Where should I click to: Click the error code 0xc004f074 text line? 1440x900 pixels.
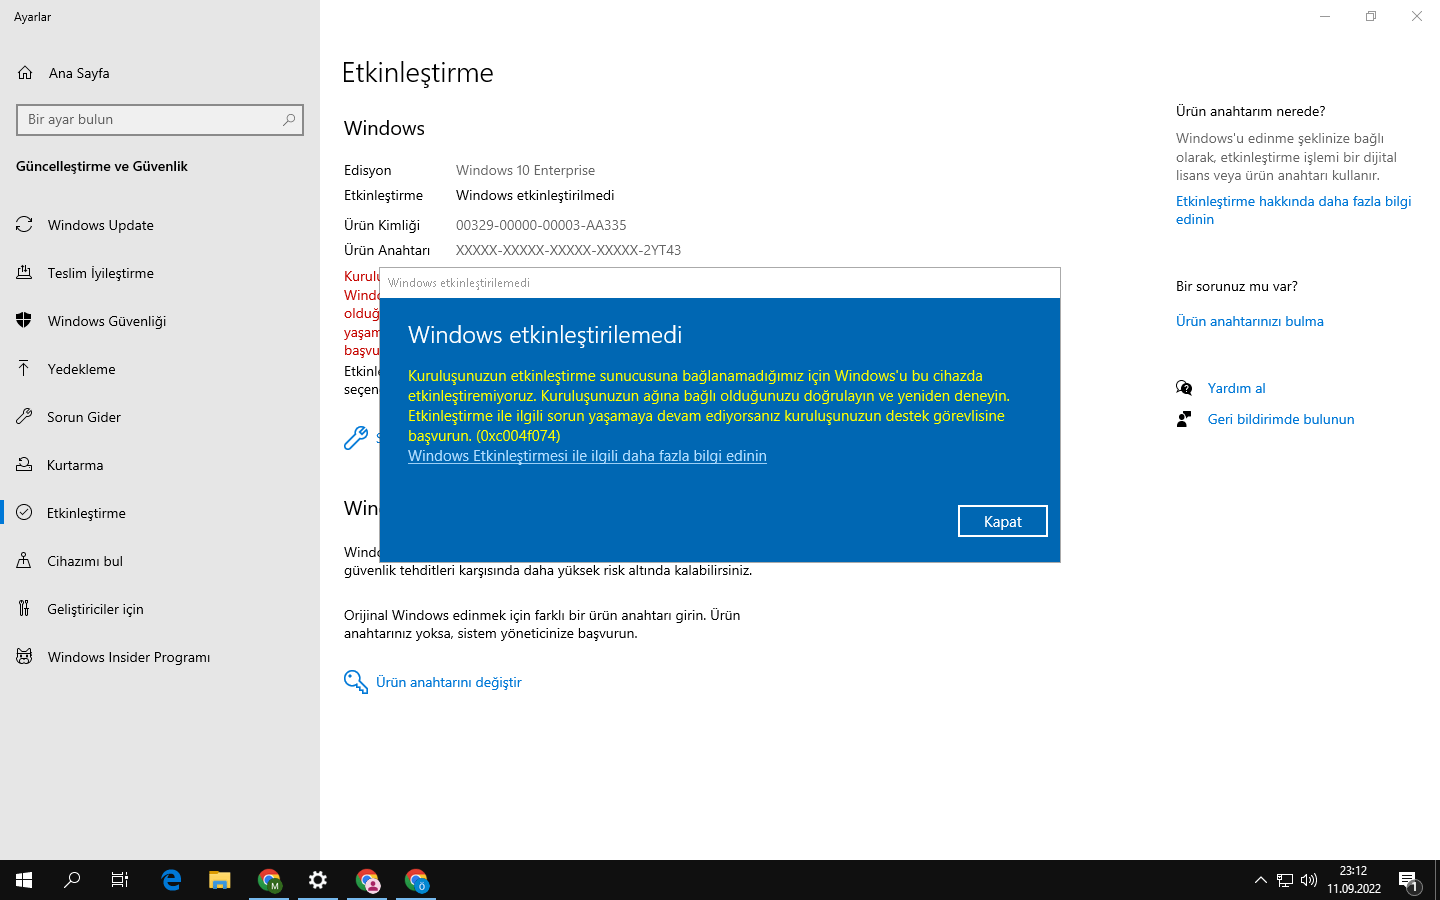click(x=484, y=436)
